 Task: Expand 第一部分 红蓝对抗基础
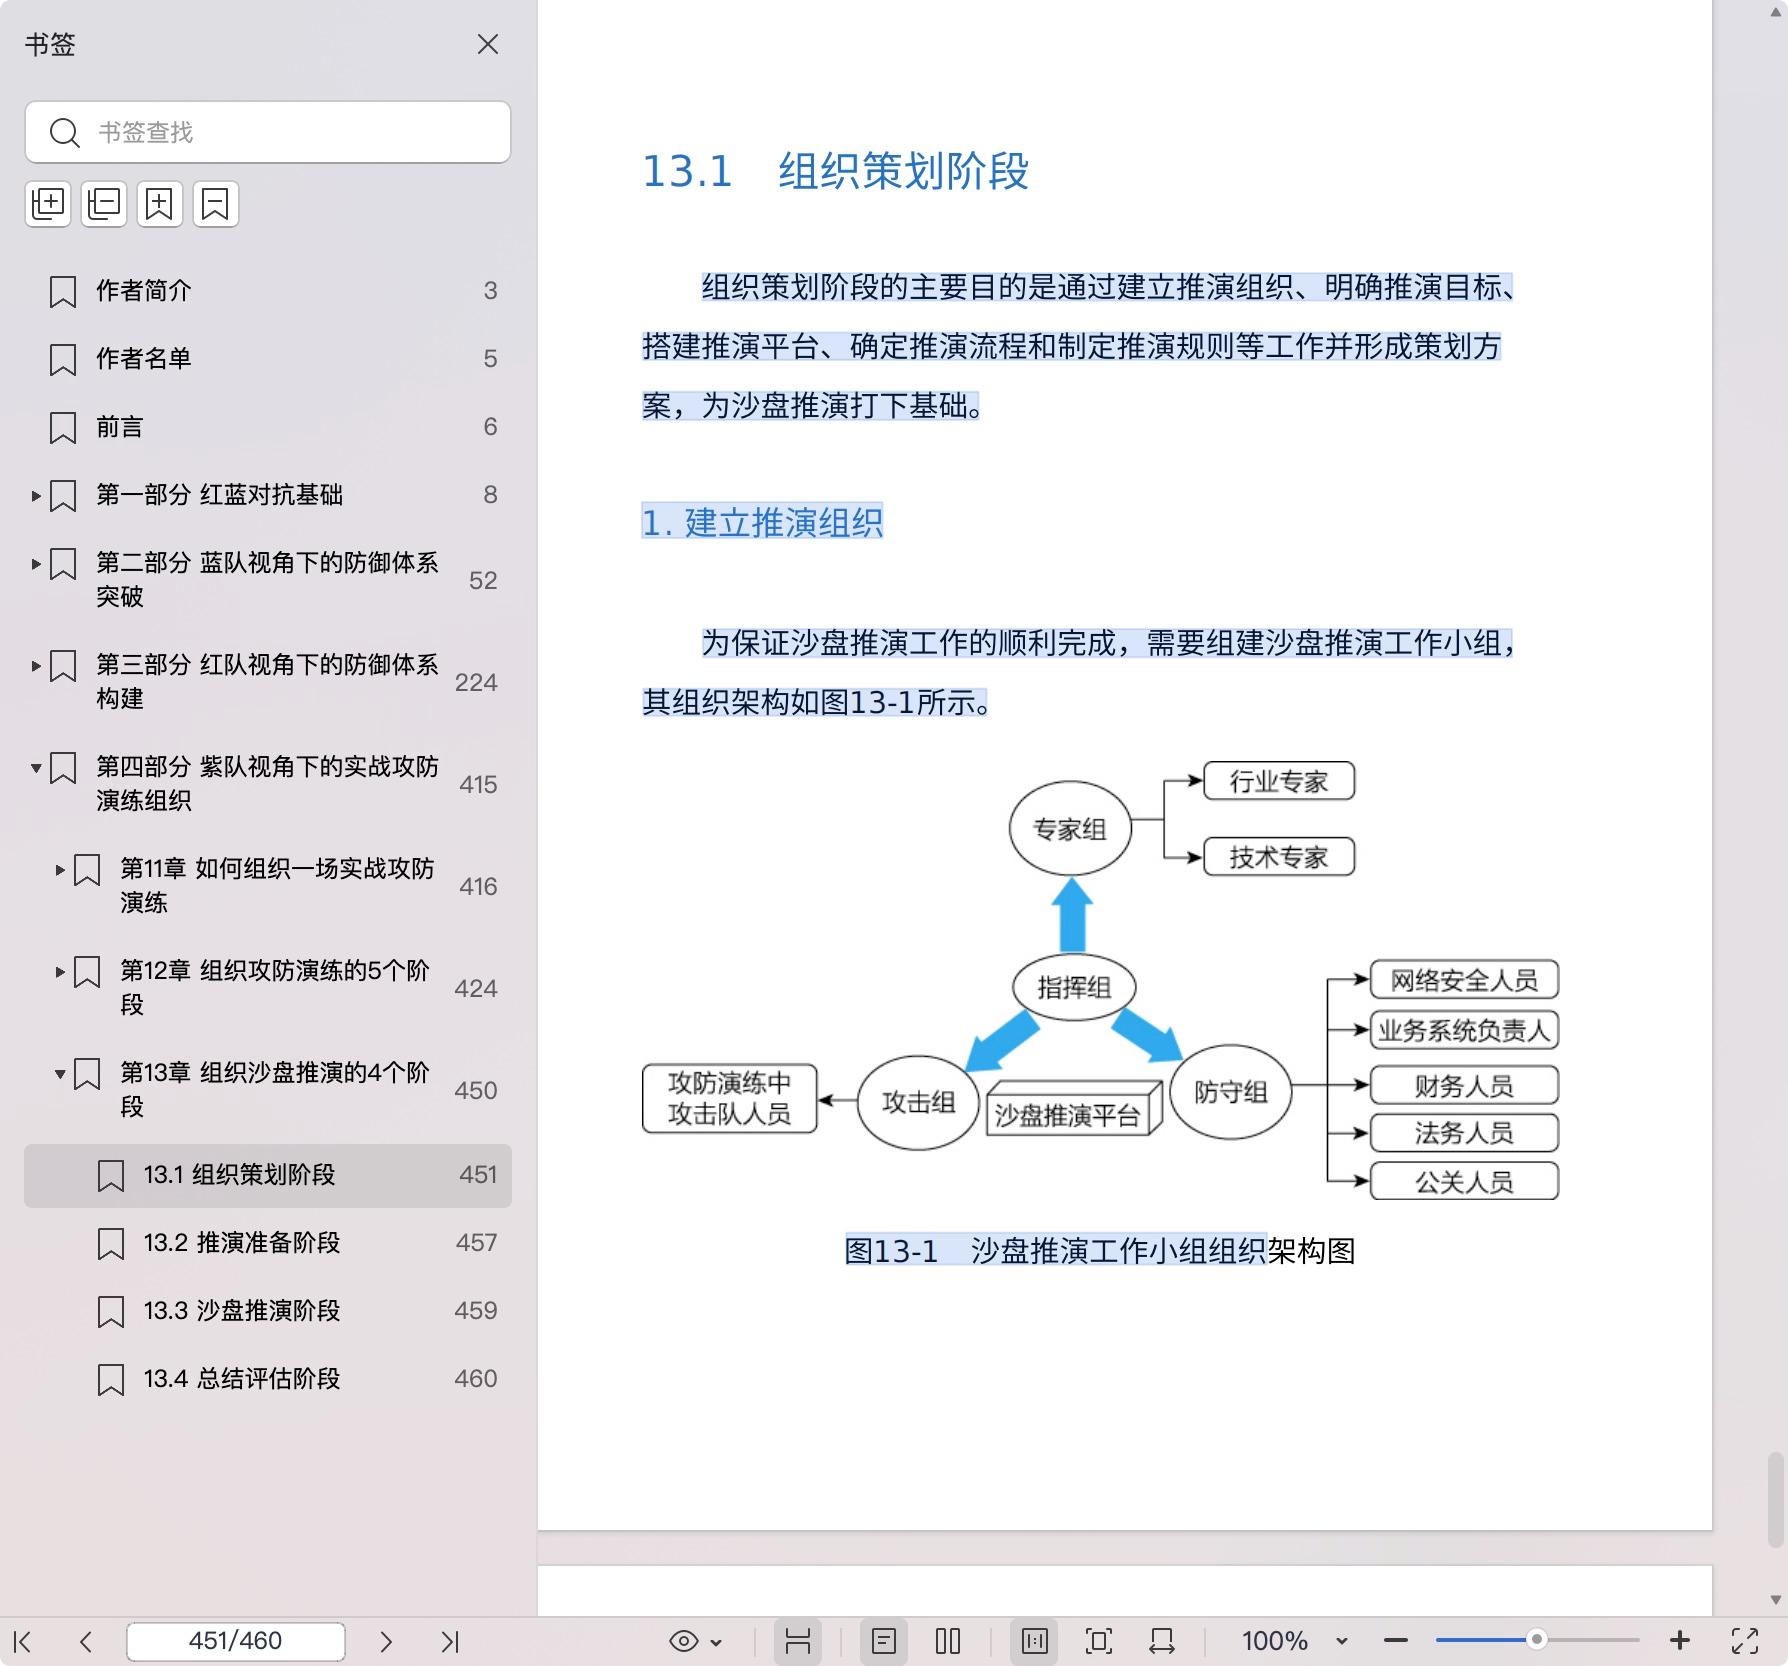click(x=36, y=495)
